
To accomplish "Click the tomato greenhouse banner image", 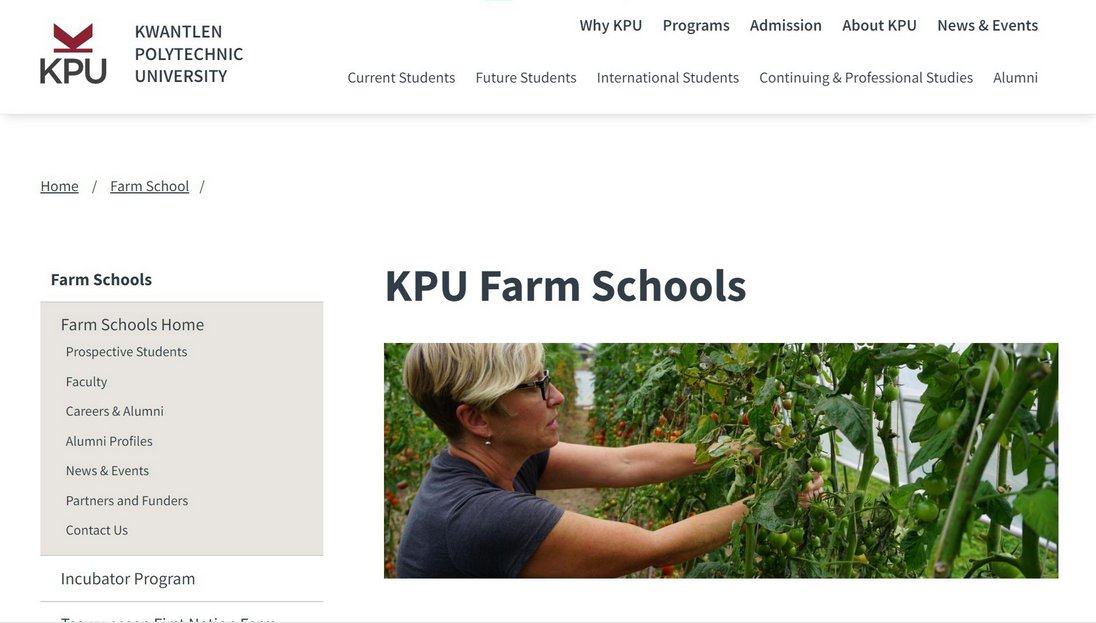I will pos(721,460).
